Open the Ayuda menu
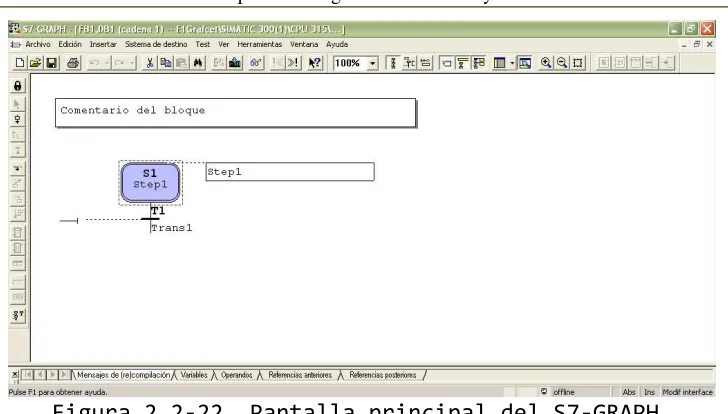728x414 pixels. tap(337, 45)
